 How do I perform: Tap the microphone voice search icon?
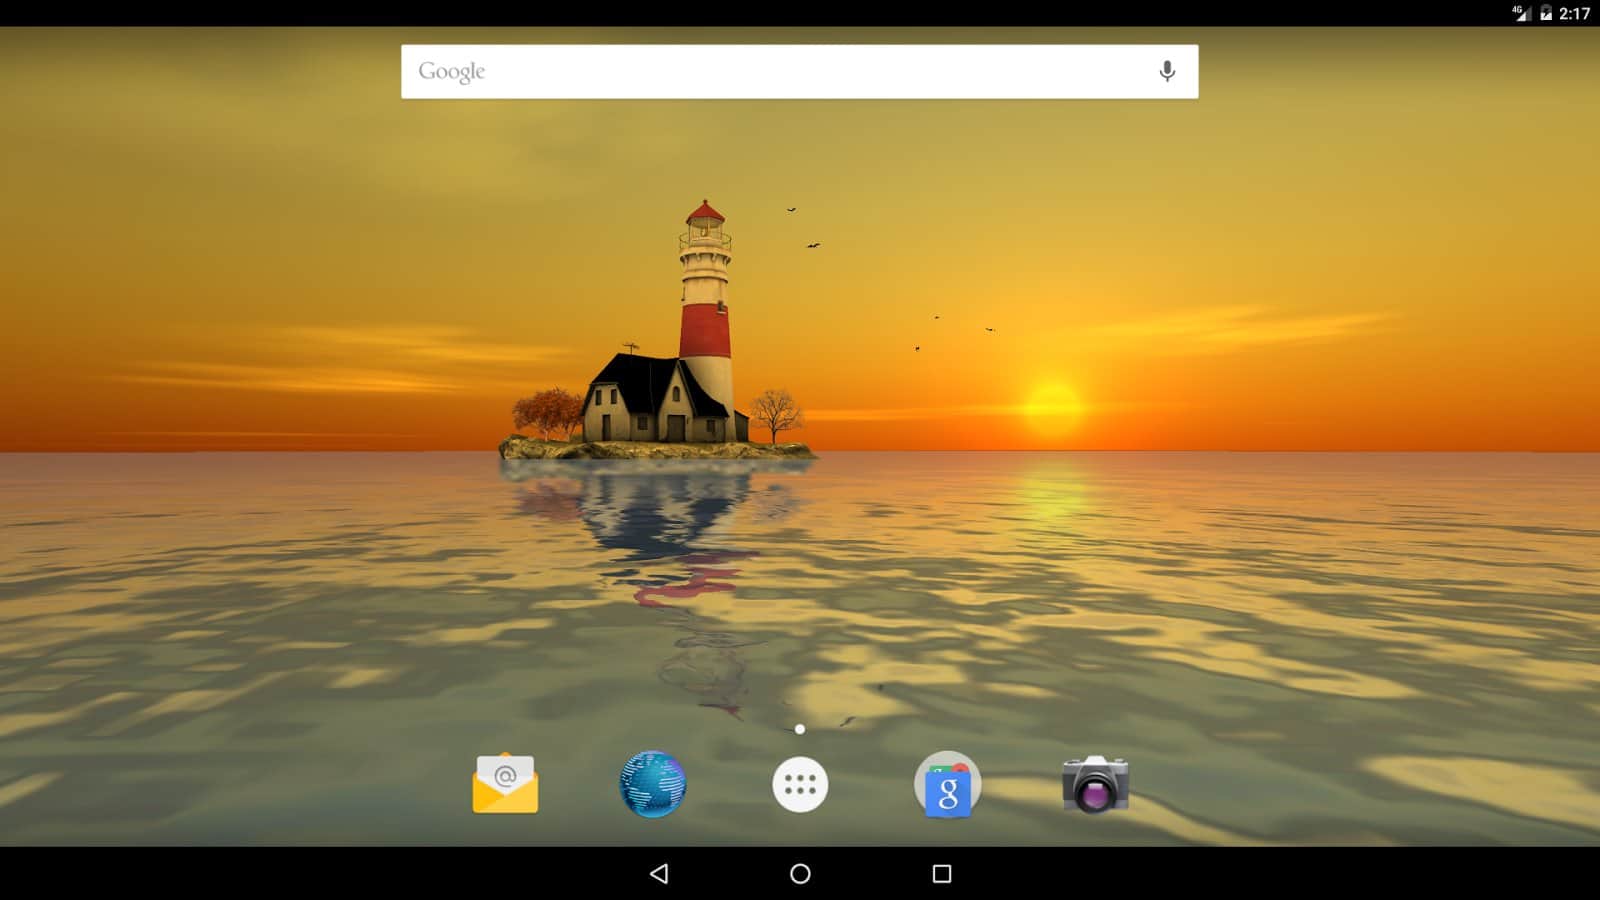tap(1166, 71)
